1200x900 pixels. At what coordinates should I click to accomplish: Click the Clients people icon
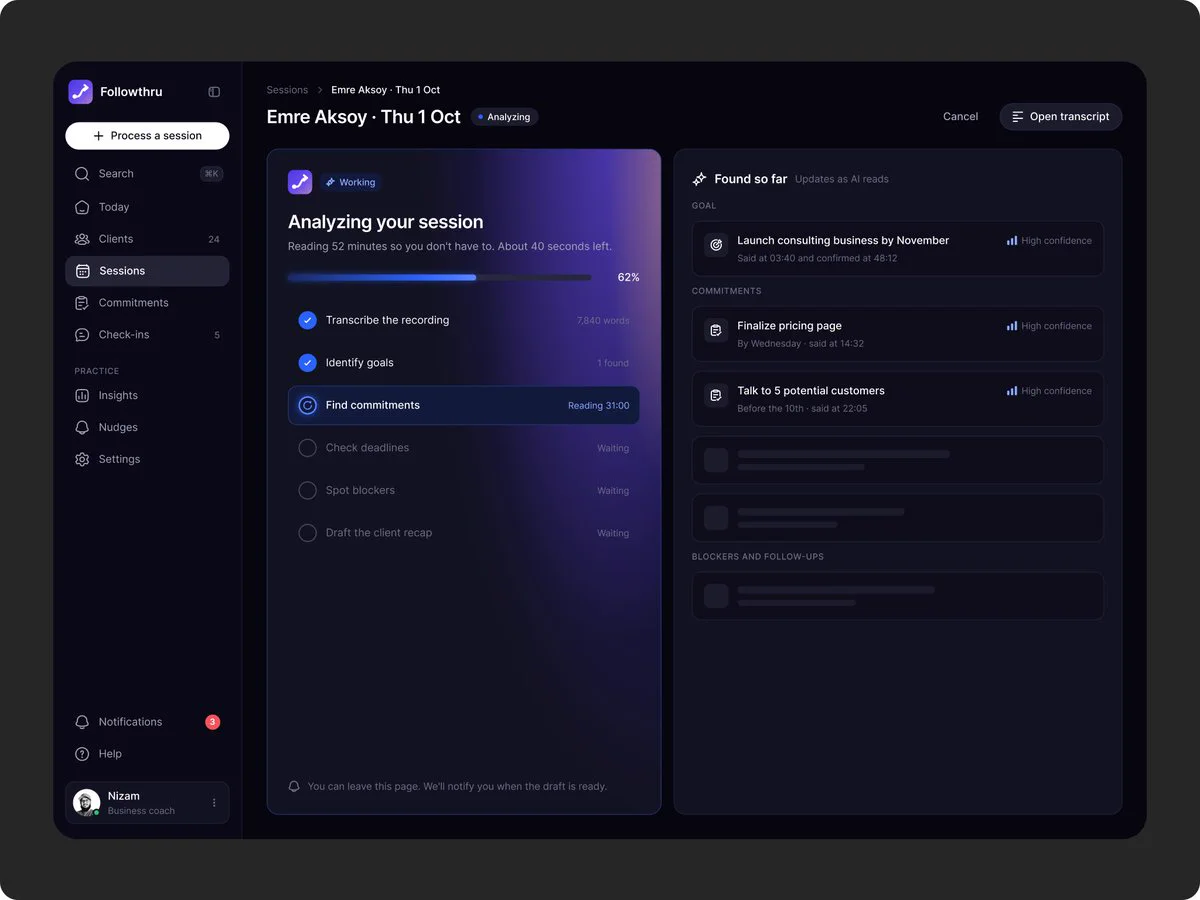point(82,239)
